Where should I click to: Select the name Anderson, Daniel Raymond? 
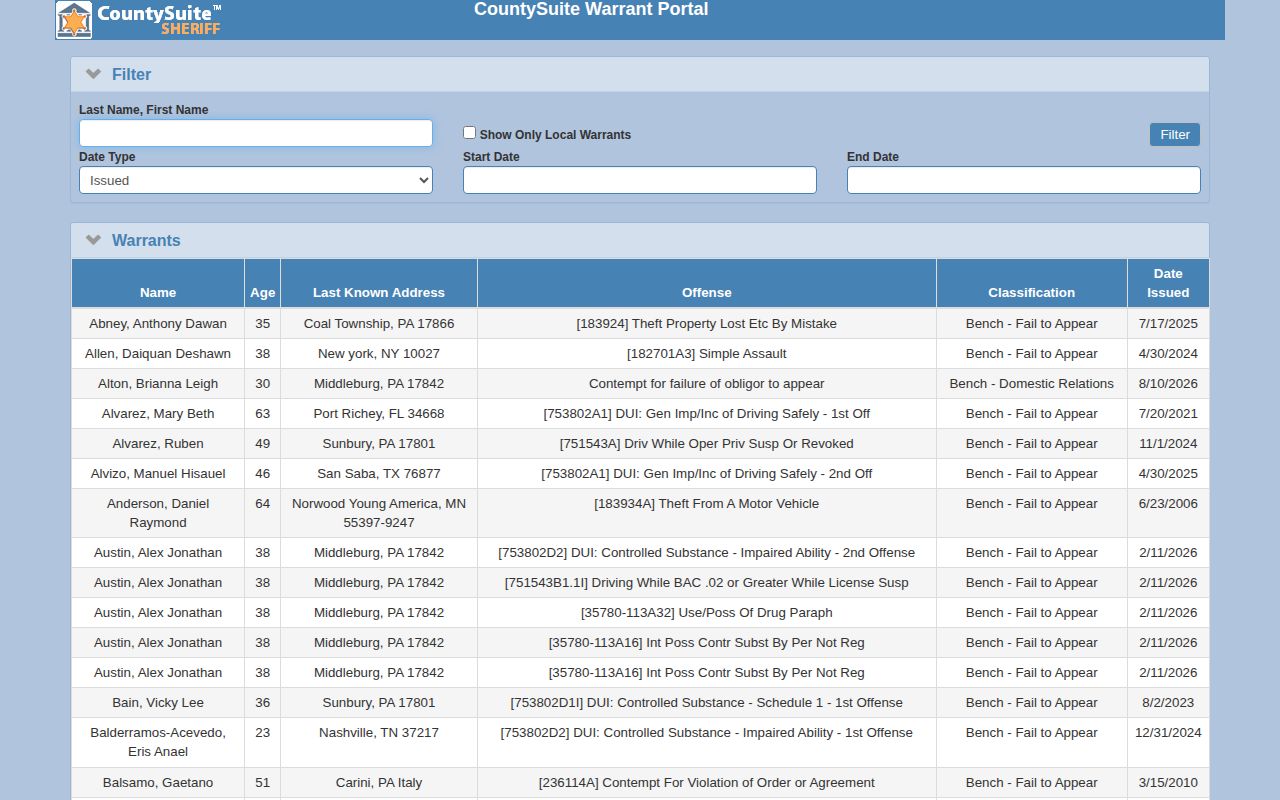click(x=158, y=513)
